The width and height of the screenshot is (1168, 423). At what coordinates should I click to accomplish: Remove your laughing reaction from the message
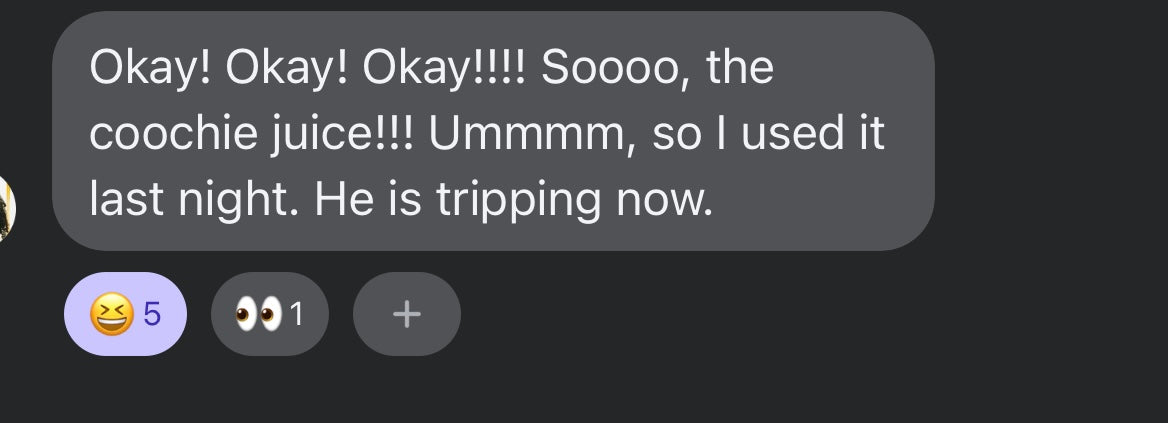(x=125, y=314)
